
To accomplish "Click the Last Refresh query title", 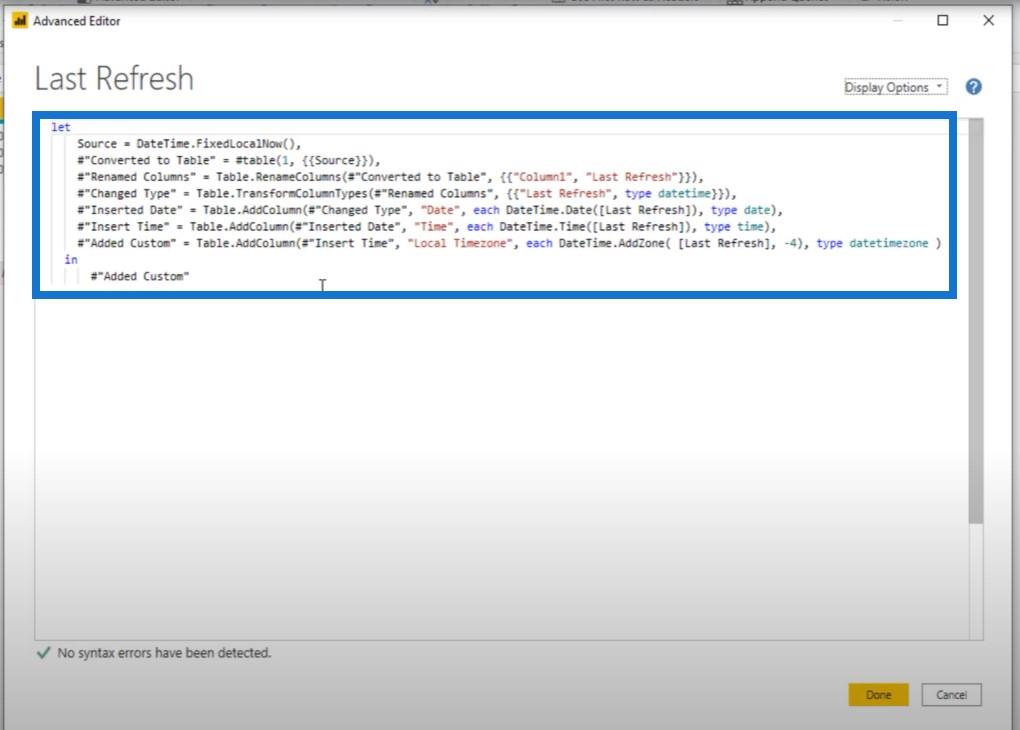I will click(114, 79).
